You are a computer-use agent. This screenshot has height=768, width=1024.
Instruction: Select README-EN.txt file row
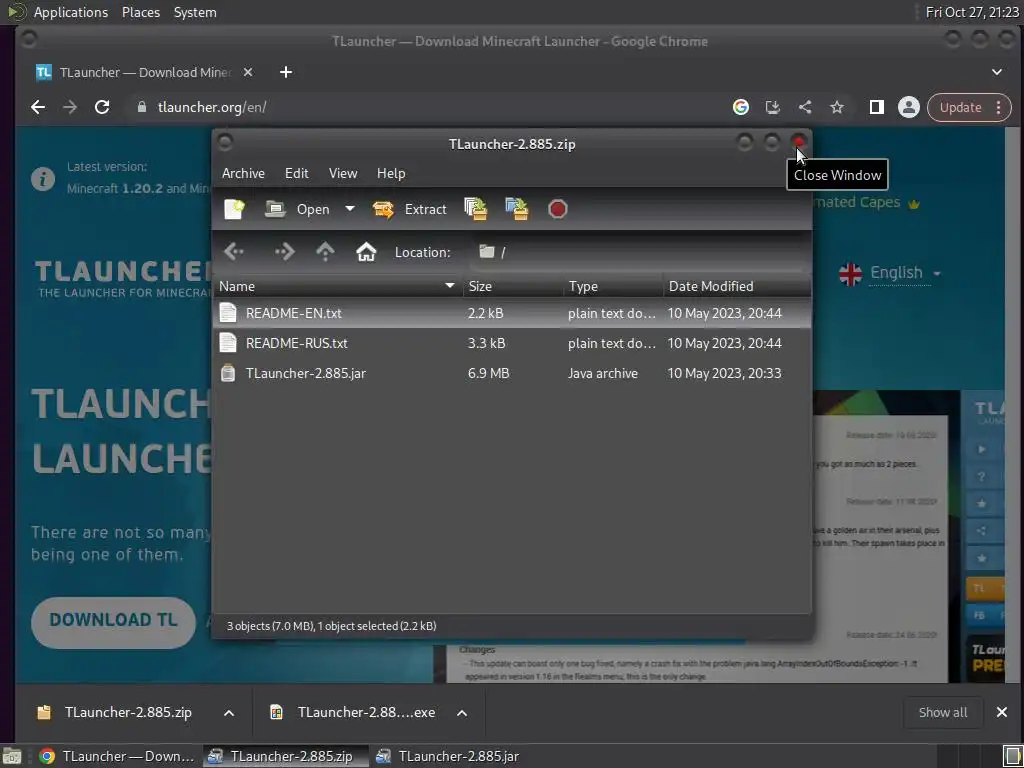click(x=512, y=313)
